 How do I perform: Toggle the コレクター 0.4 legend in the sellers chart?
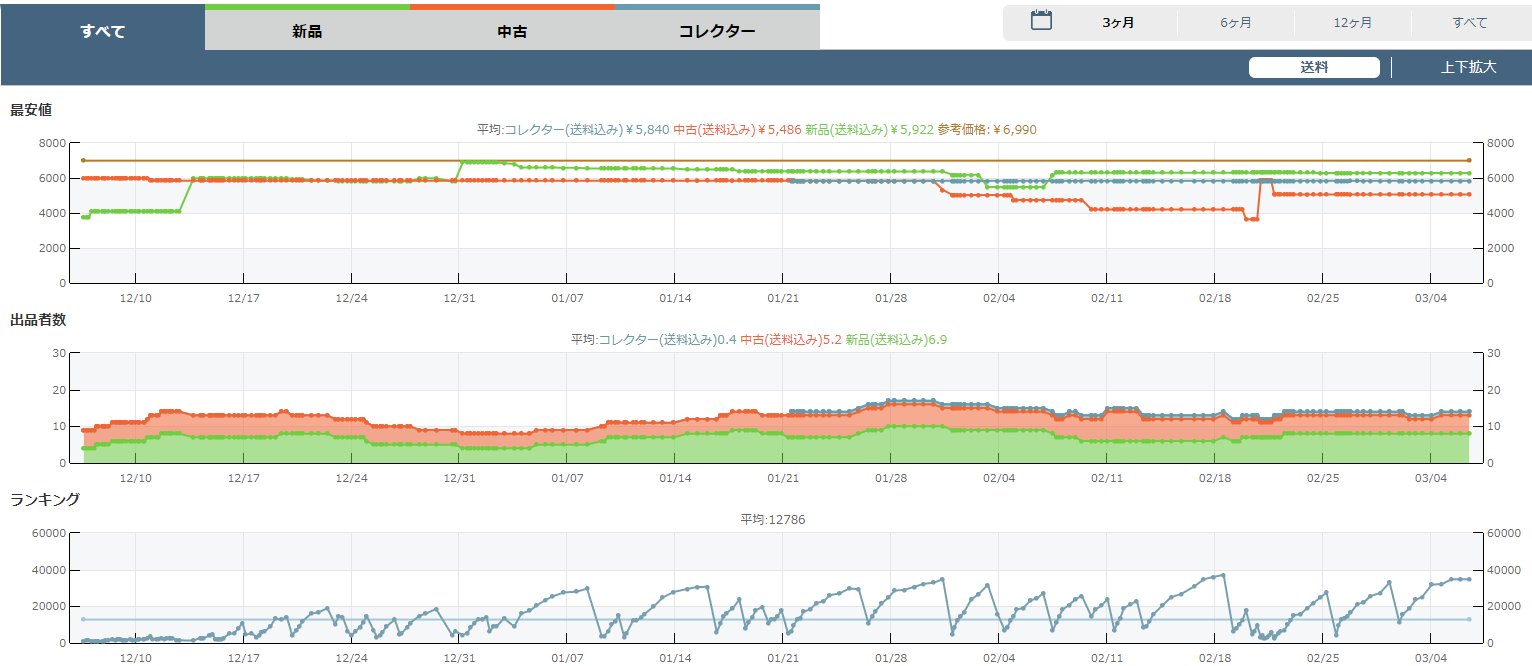point(667,340)
